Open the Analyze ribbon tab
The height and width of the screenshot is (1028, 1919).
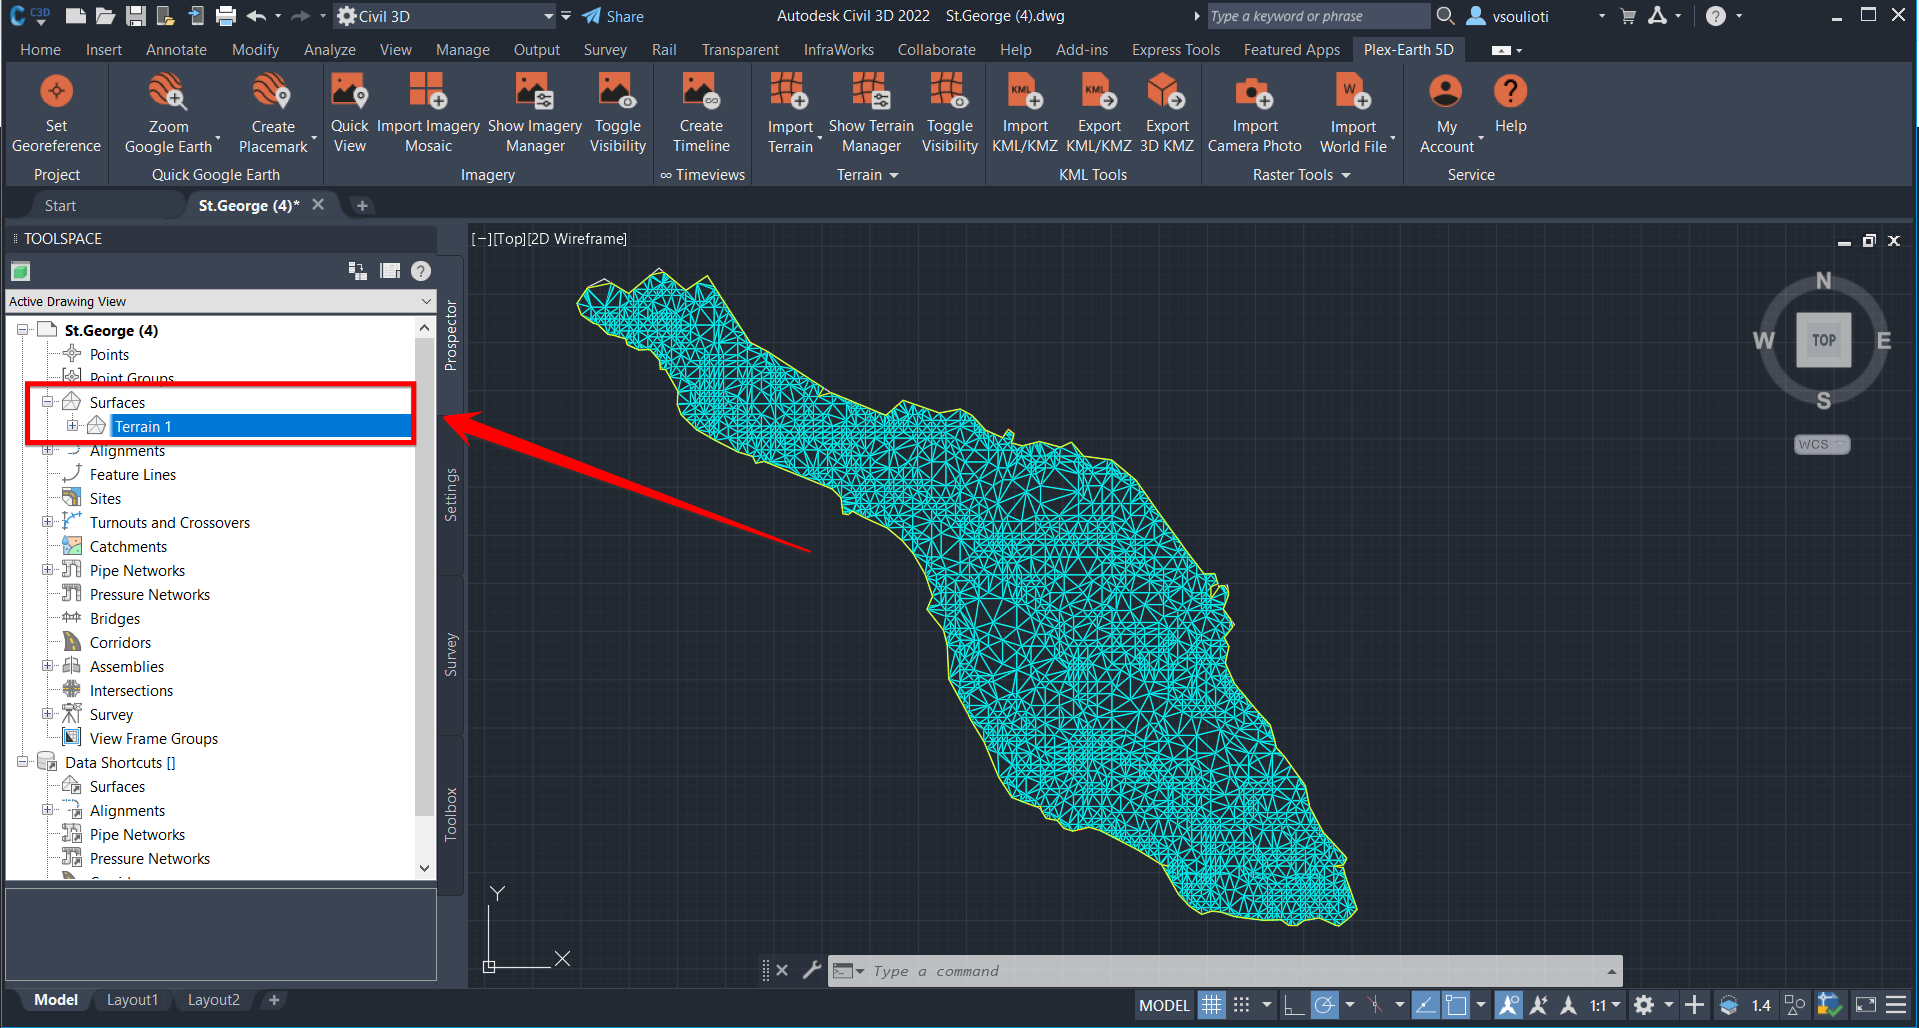[x=330, y=50]
